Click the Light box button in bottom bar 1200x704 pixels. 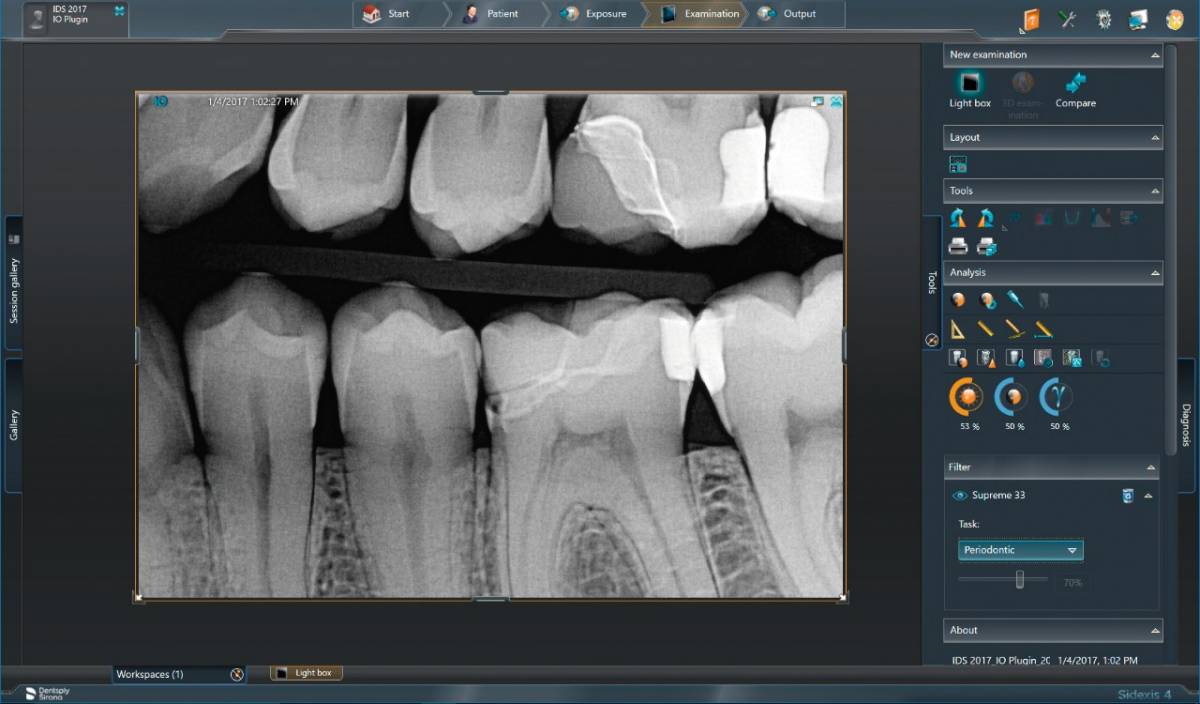coord(306,673)
